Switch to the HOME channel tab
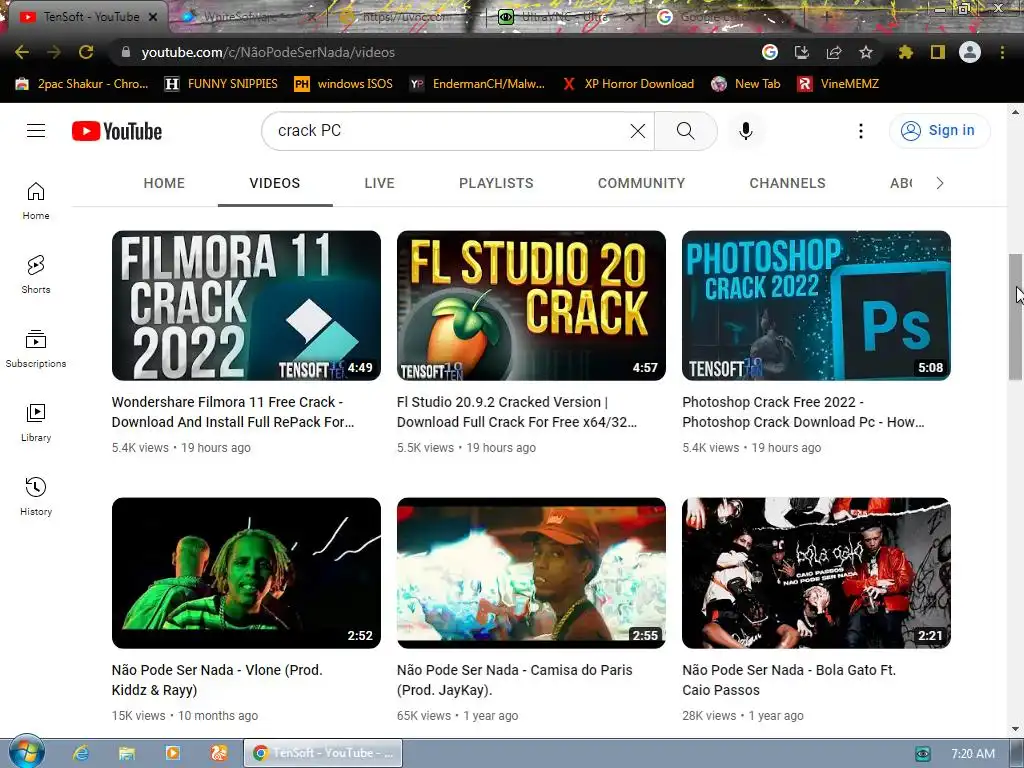The image size is (1024, 768). [x=164, y=184]
